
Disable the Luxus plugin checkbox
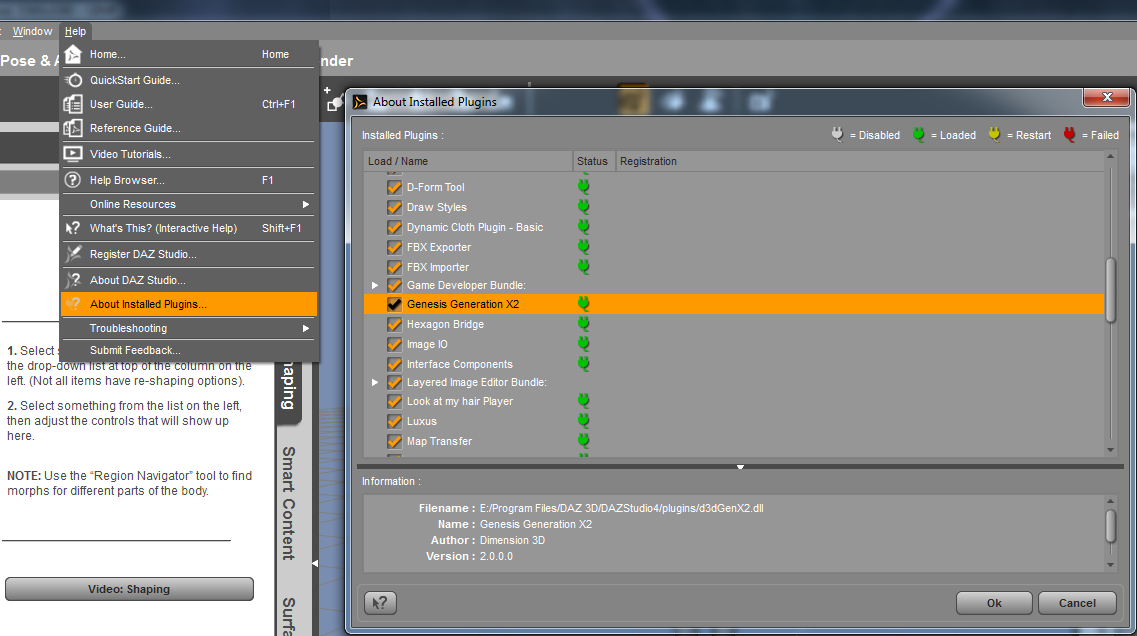click(x=394, y=421)
